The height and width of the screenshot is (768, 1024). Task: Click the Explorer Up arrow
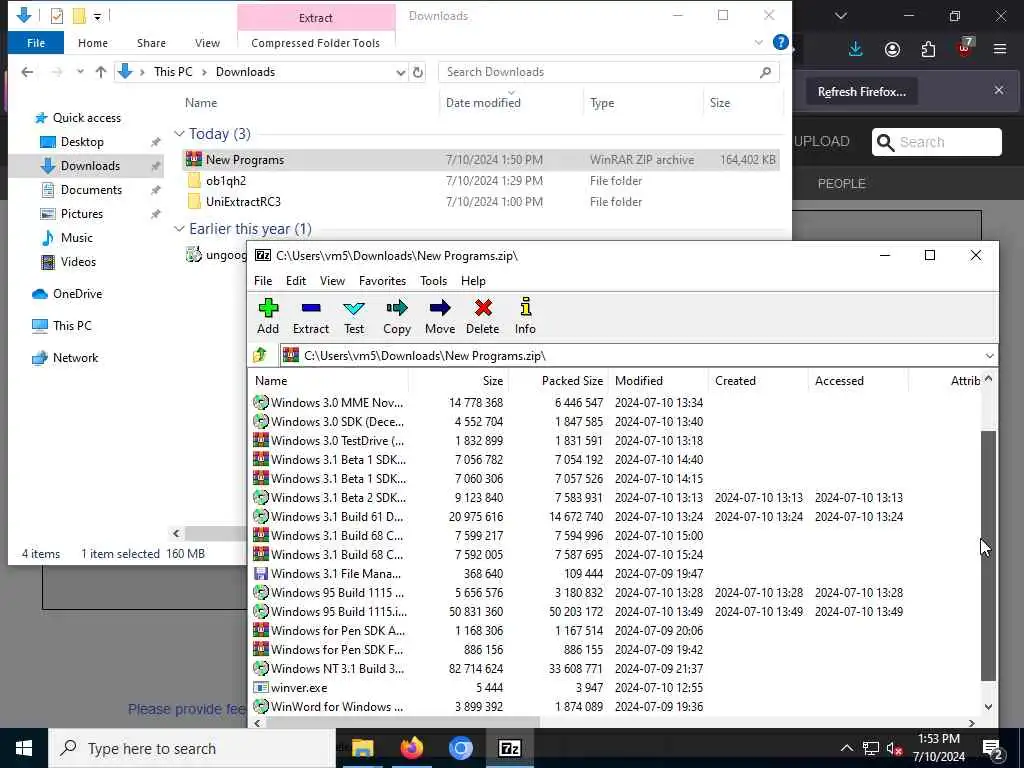click(101, 72)
